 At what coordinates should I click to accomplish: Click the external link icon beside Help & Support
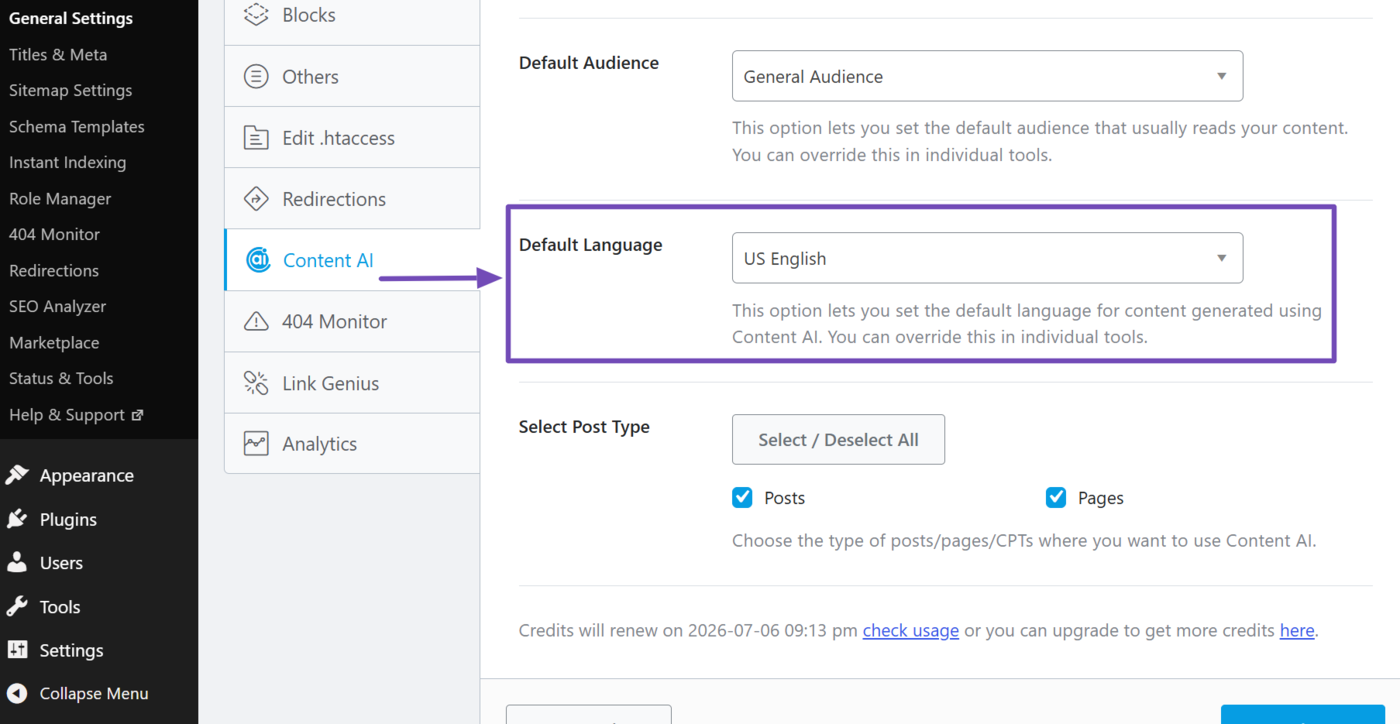point(138,414)
